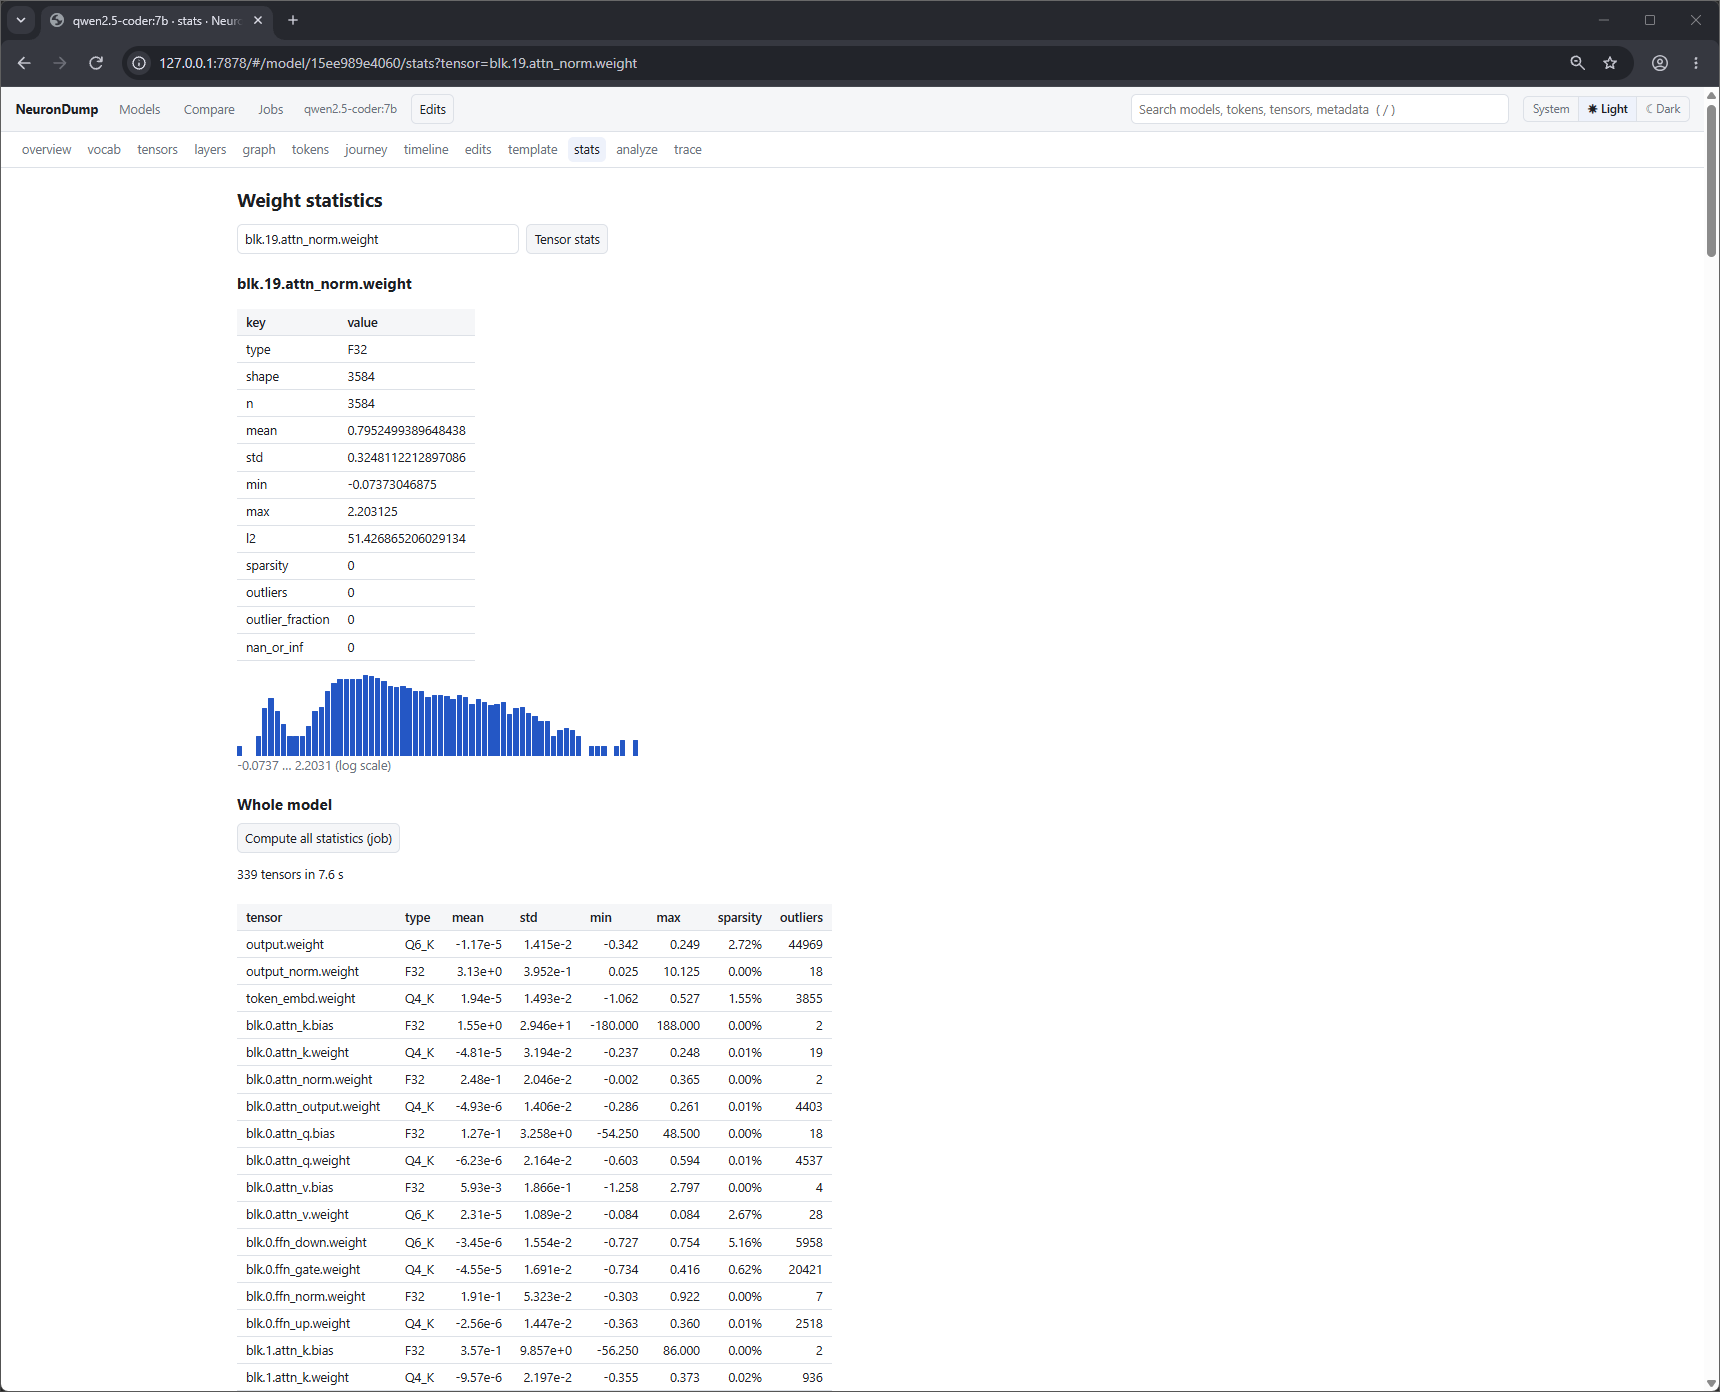Viewport: 1720px width, 1392px height.
Task: Switch to the edits tab
Action: [478, 150]
